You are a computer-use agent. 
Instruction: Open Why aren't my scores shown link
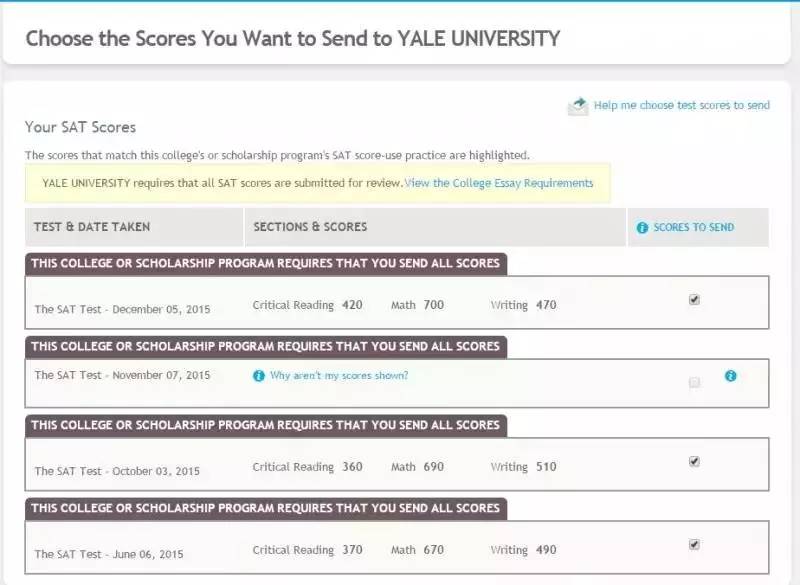click(x=339, y=375)
